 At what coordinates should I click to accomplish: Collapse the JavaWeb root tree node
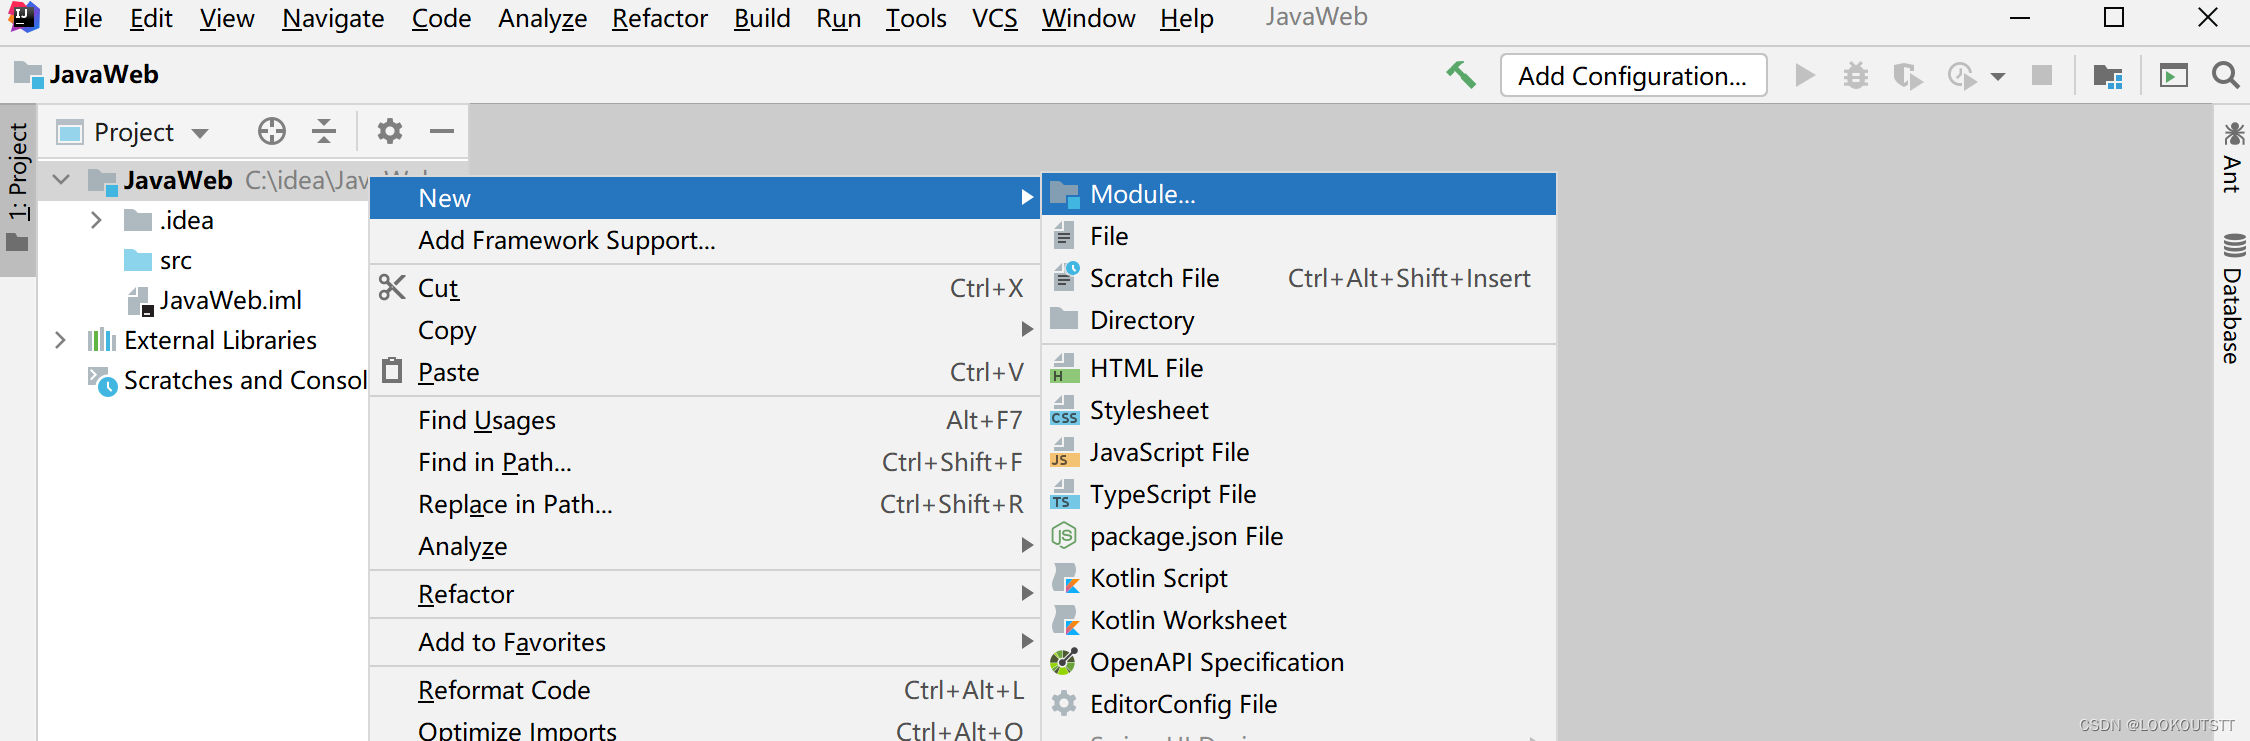coord(62,180)
